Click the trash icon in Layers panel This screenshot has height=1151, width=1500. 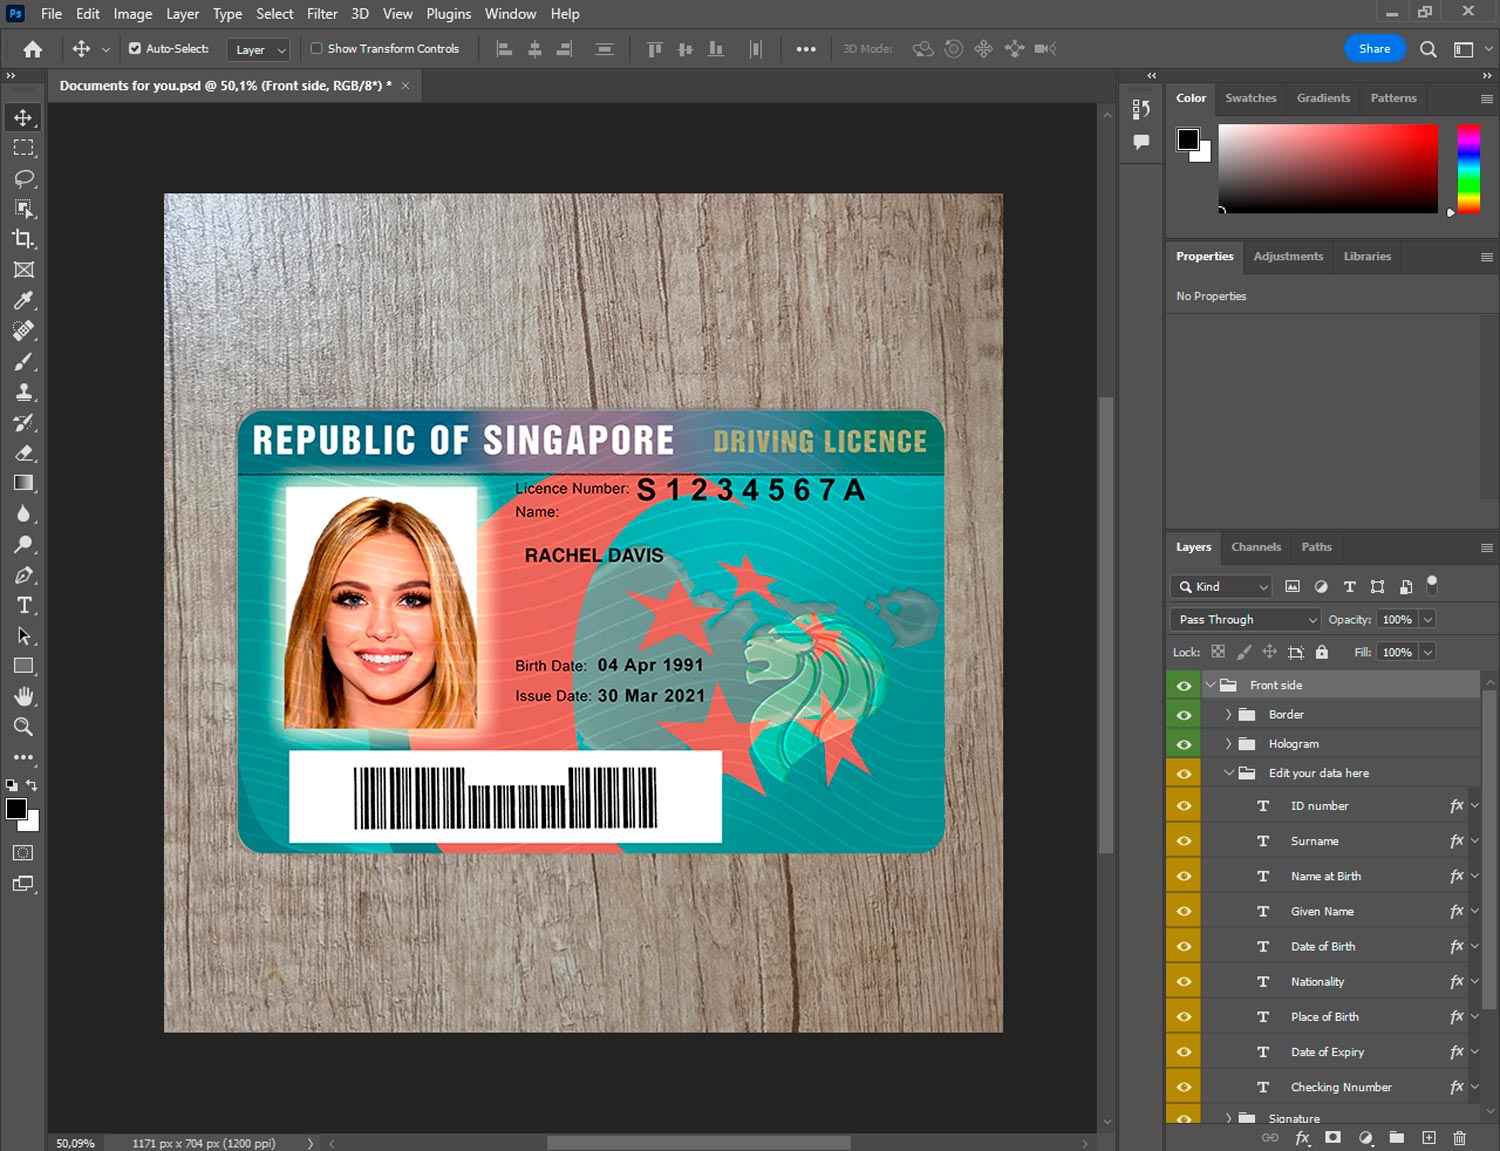pyautogui.click(x=1459, y=1138)
